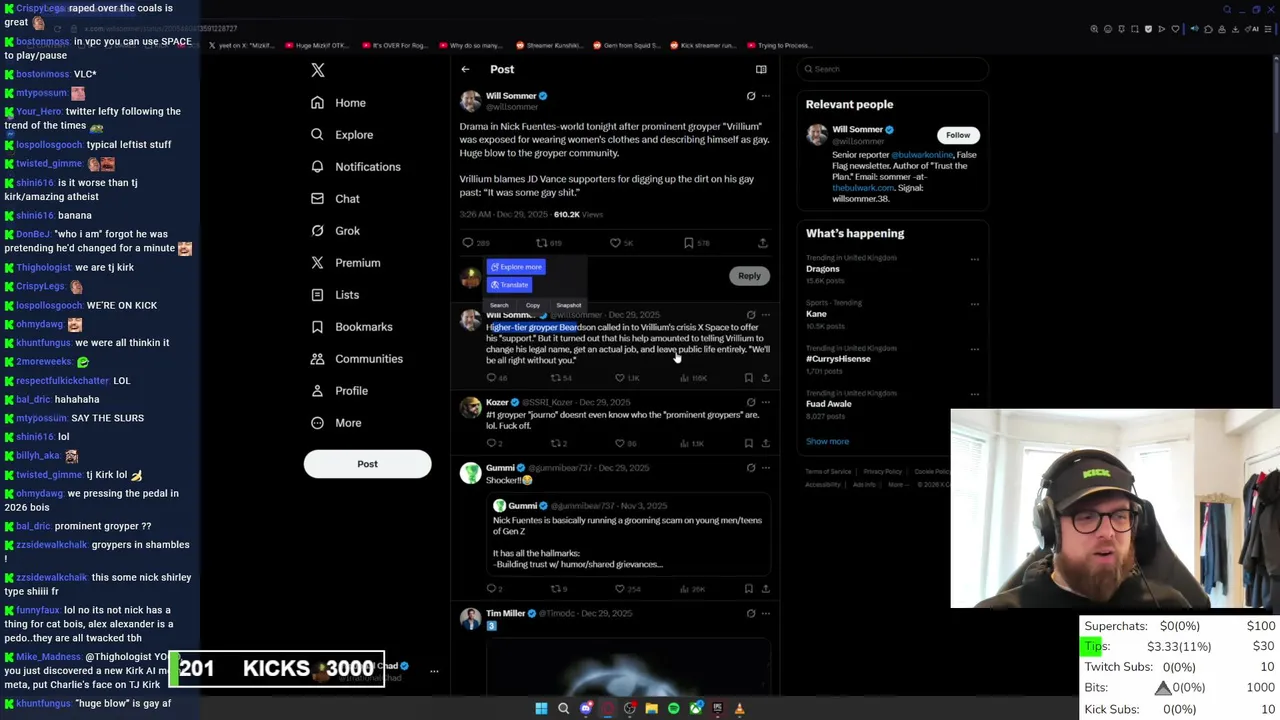Click the X logo in the sidebar

(318, 70)
